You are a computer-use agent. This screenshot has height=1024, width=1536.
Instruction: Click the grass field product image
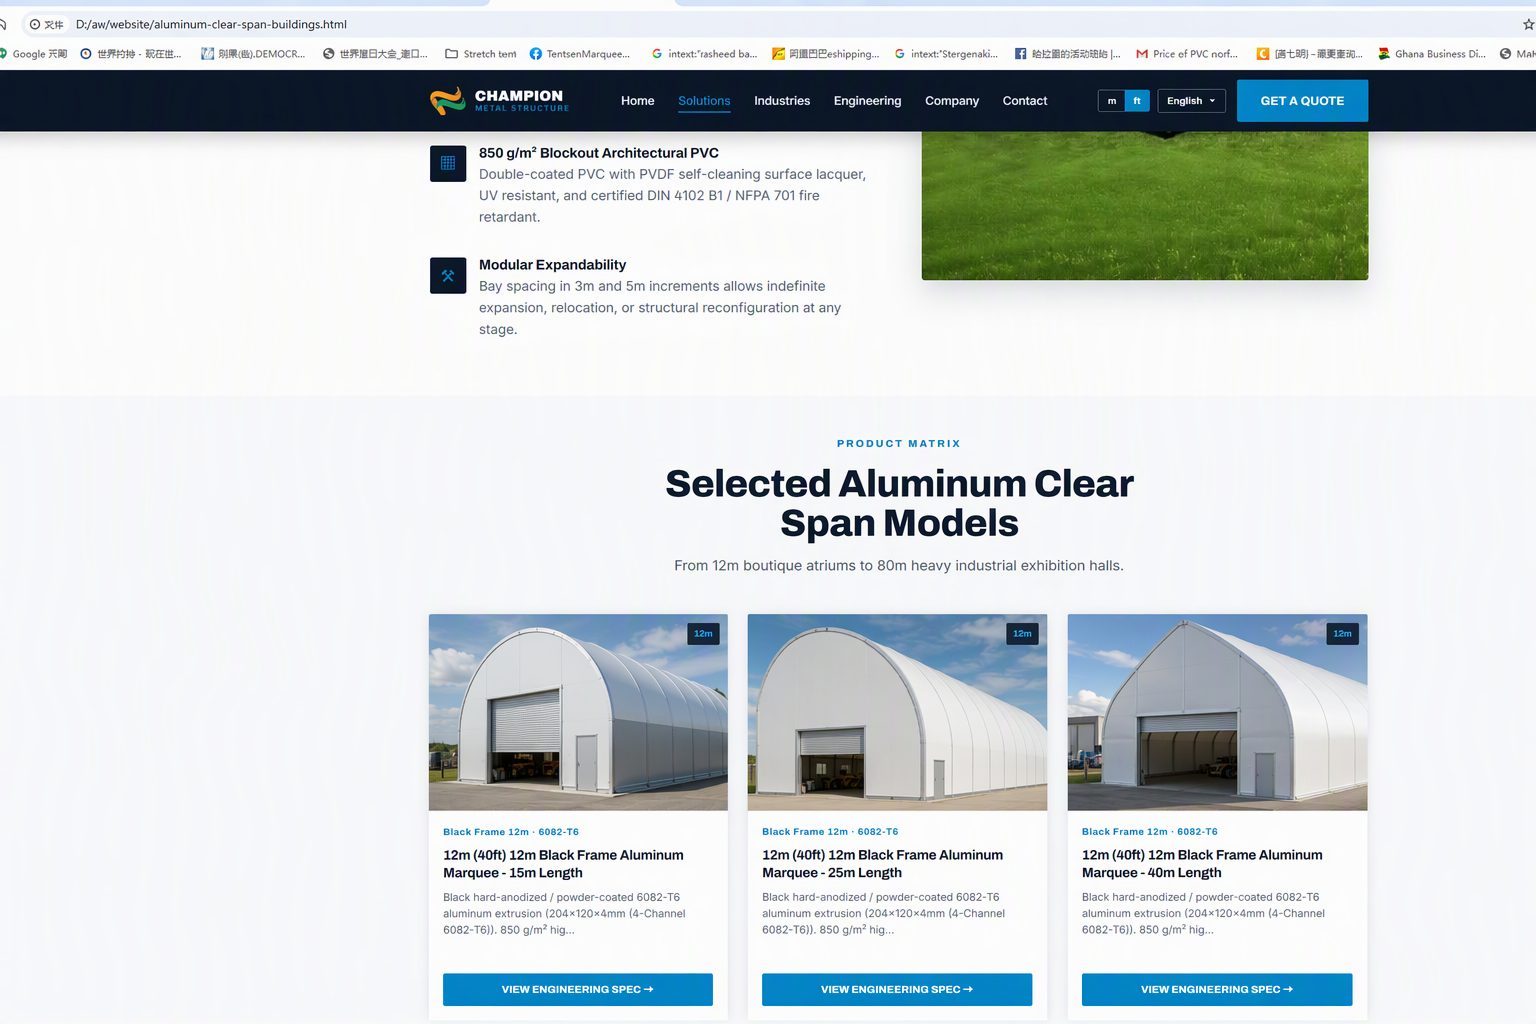(1145, 206)
